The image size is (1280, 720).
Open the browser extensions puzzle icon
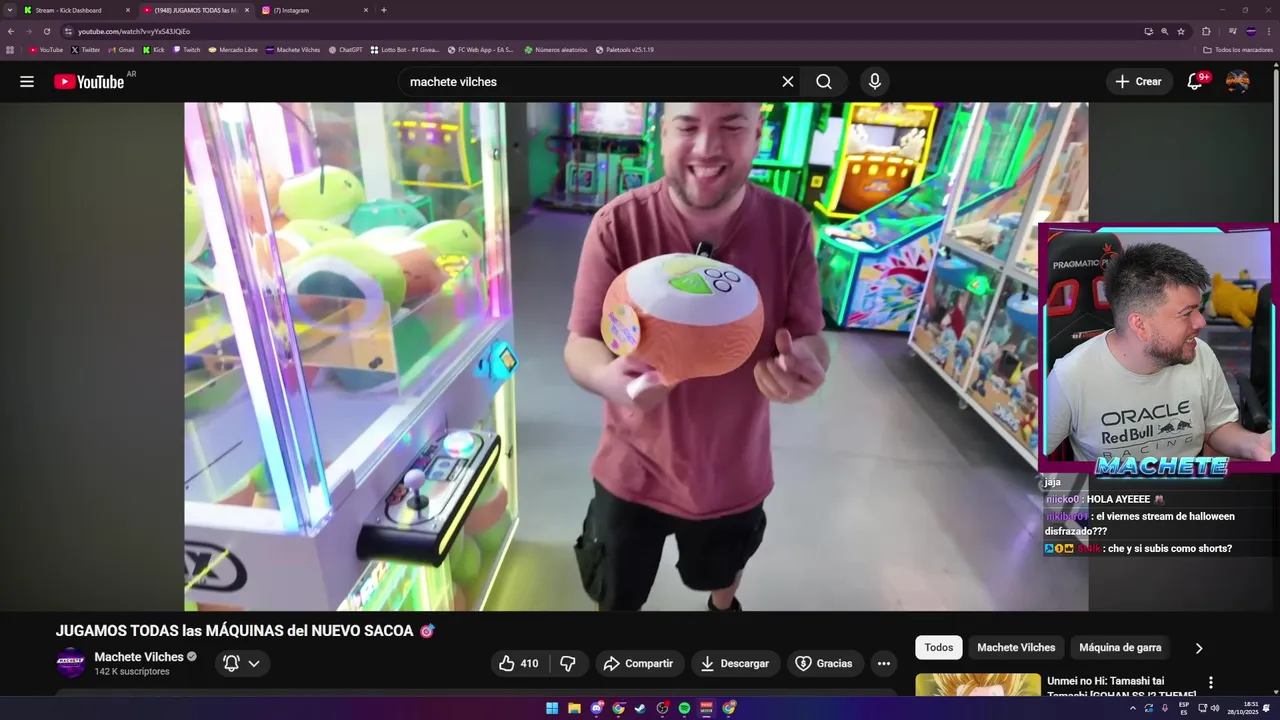1206,31
